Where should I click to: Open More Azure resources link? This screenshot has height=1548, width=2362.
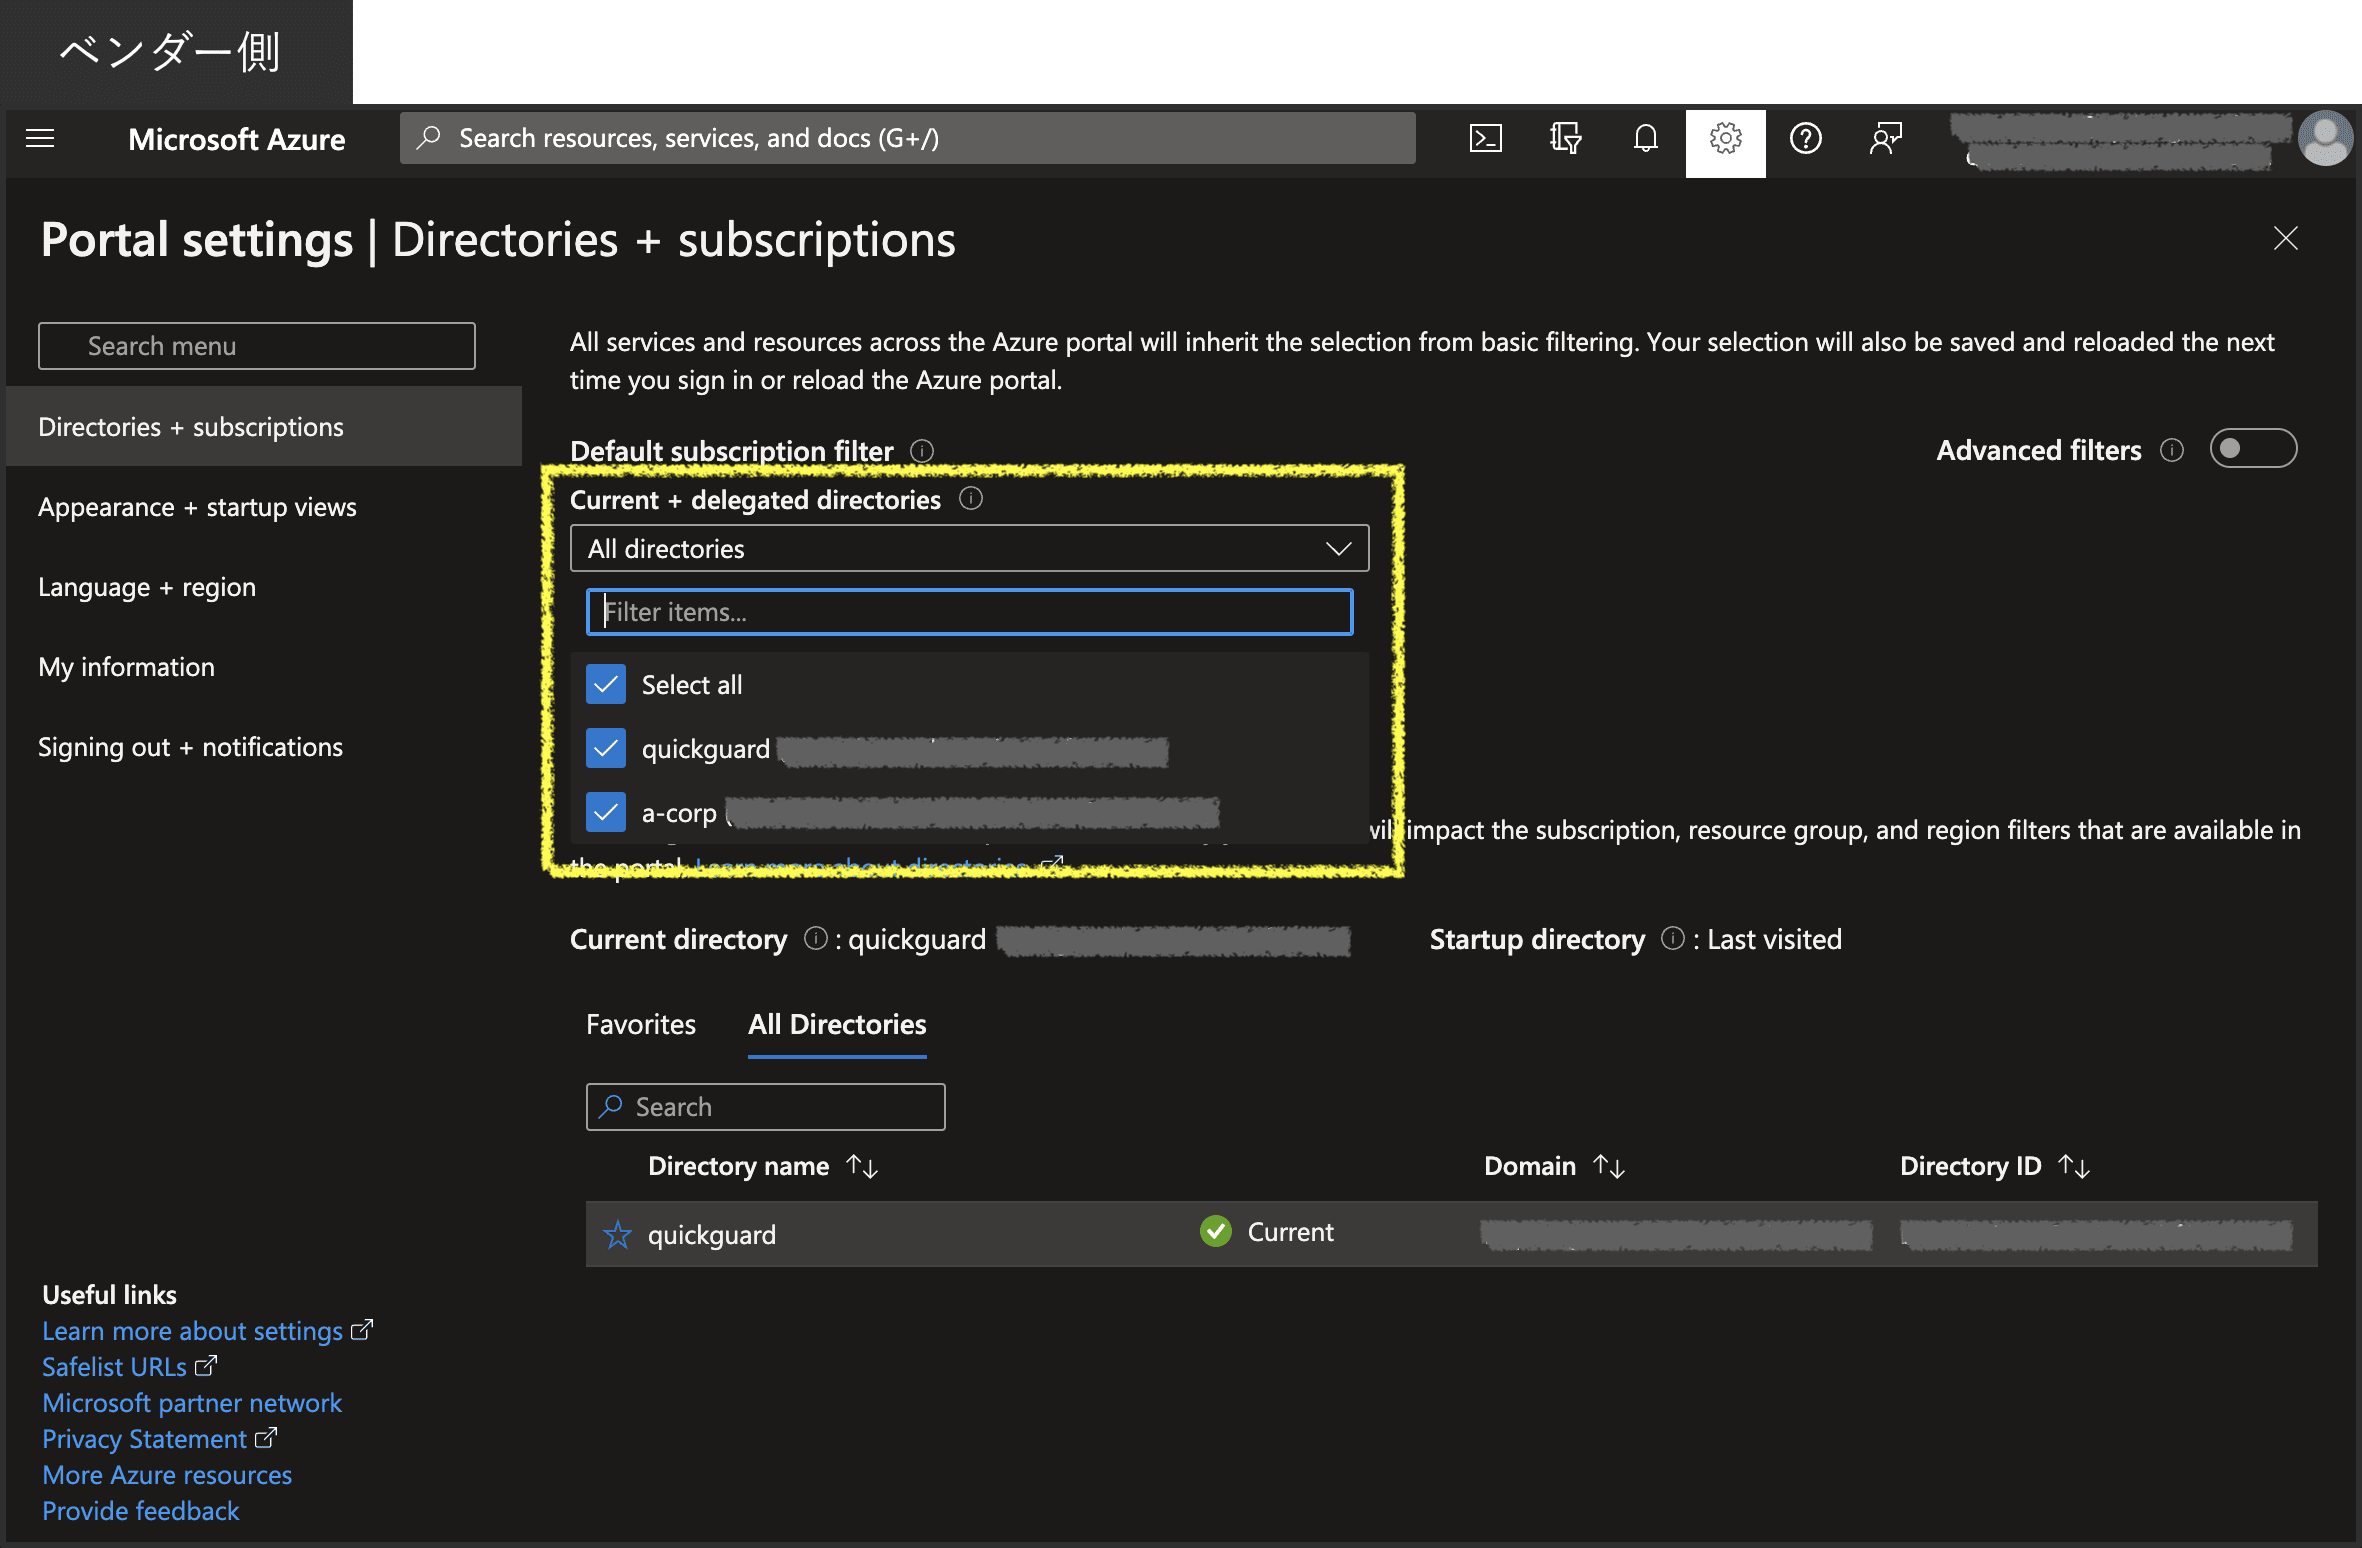click(x=167, y=1475)
